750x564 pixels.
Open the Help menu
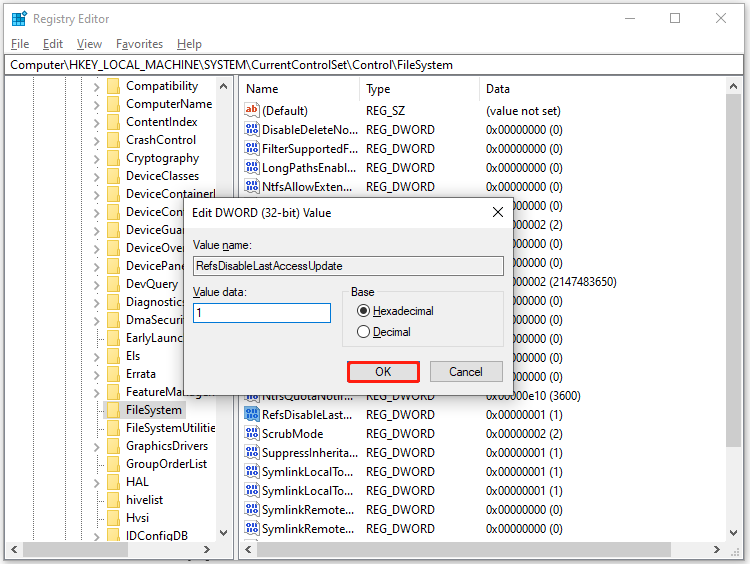point(189,44)
